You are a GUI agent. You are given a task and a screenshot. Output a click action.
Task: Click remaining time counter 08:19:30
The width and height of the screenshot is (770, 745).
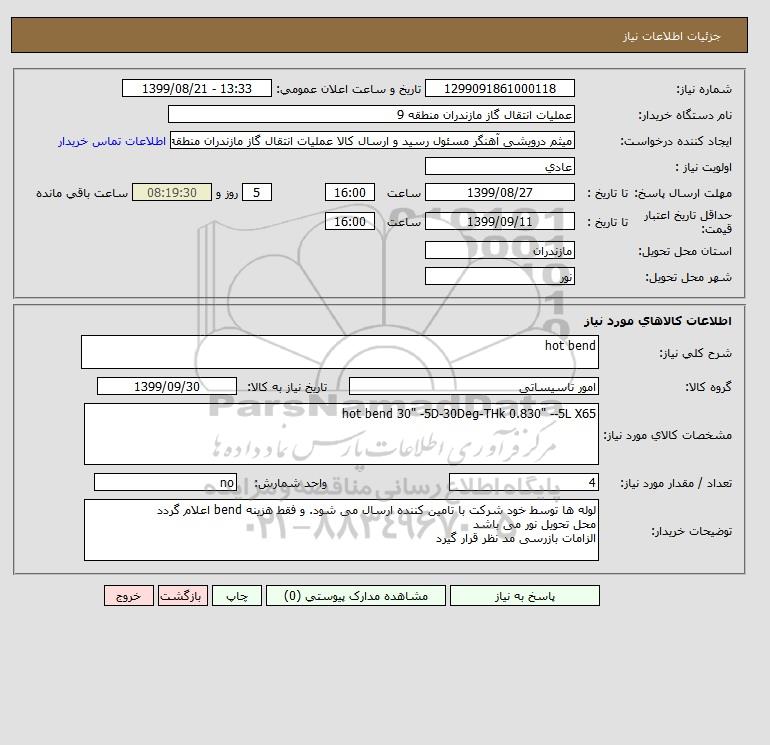pos(172,193)
